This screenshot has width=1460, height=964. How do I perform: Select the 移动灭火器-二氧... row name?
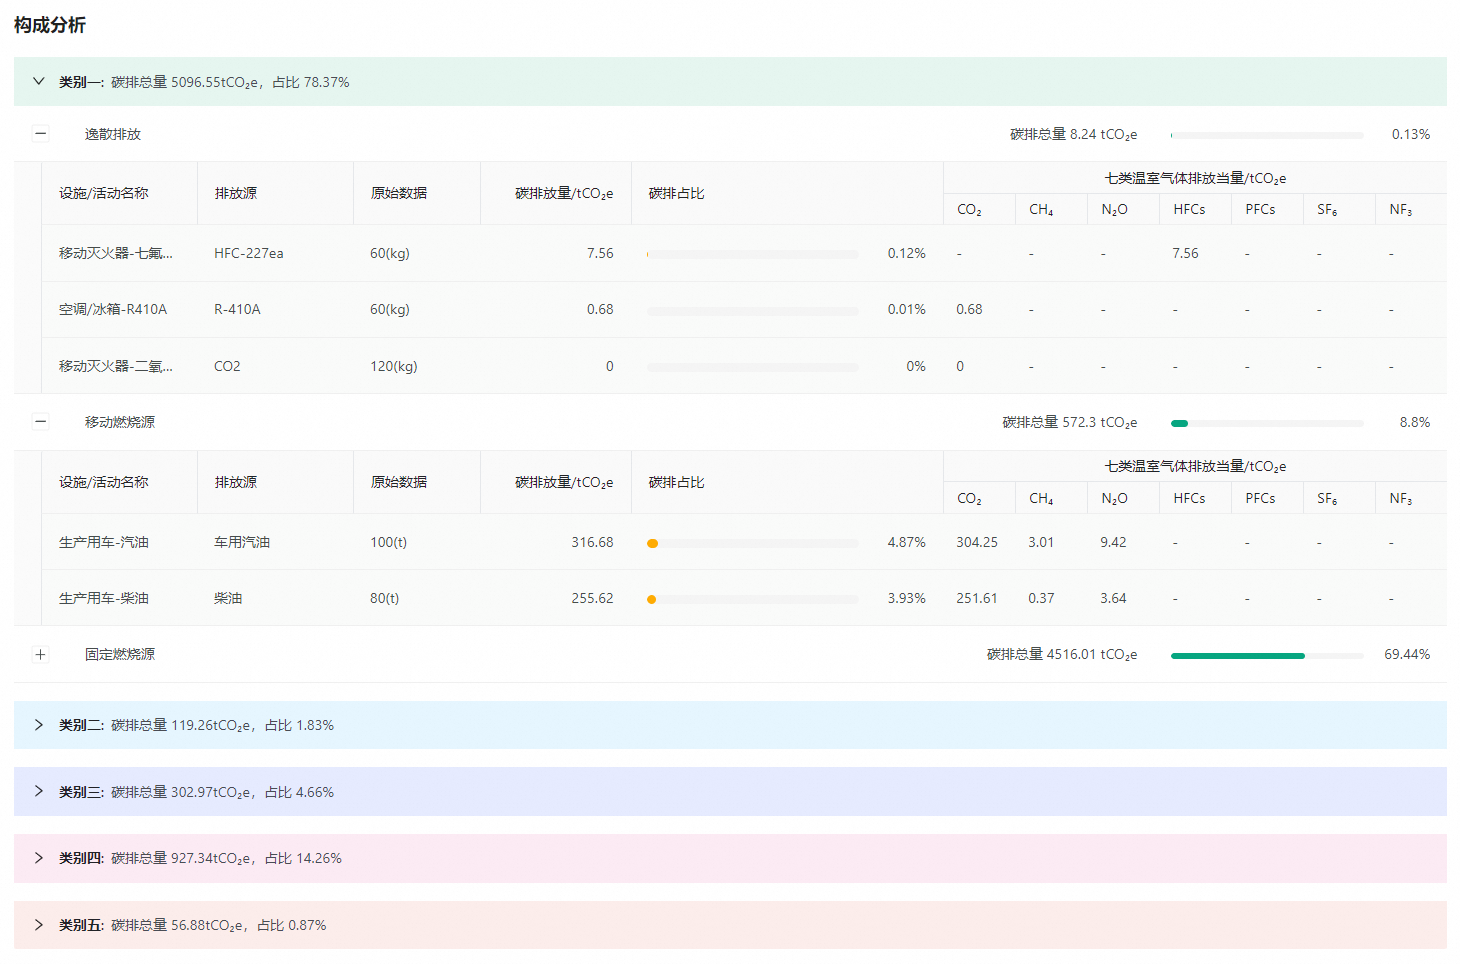[116, 366]
